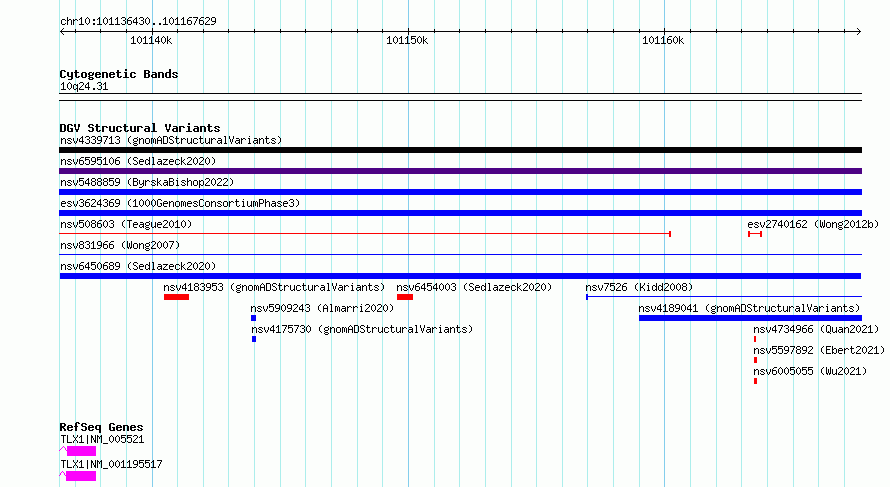Open nsv4175730 (gnomADStructuralVariants) label

pos(362,329)
